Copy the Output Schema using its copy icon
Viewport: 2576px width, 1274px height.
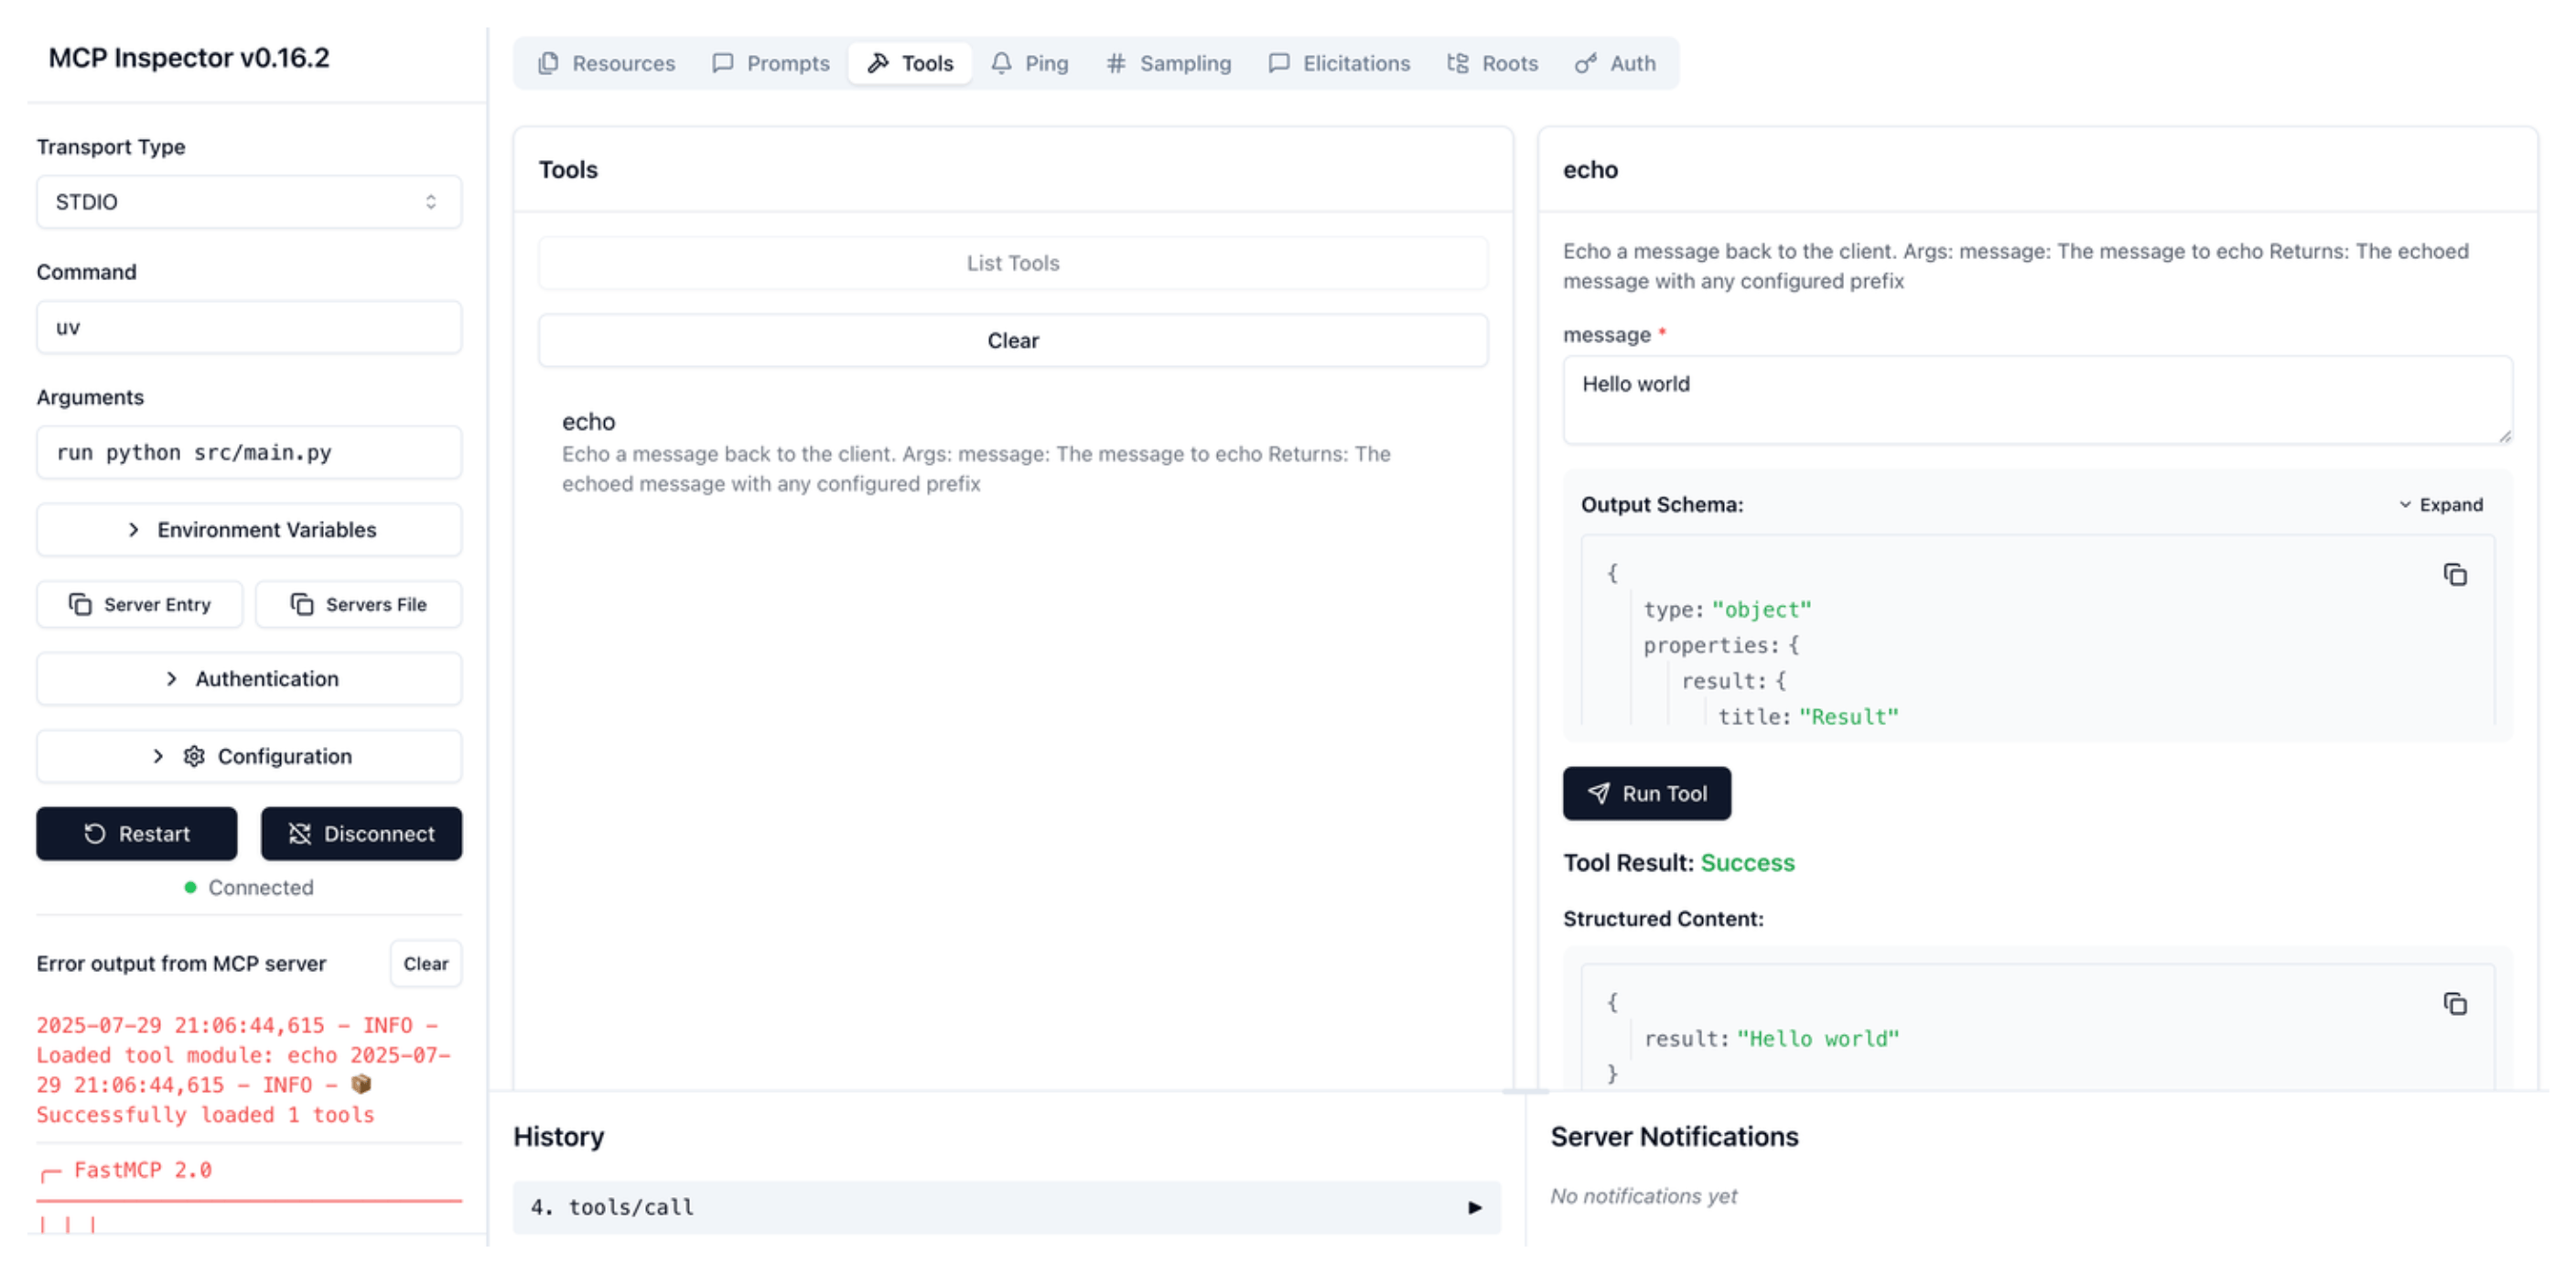point(2456,574)
